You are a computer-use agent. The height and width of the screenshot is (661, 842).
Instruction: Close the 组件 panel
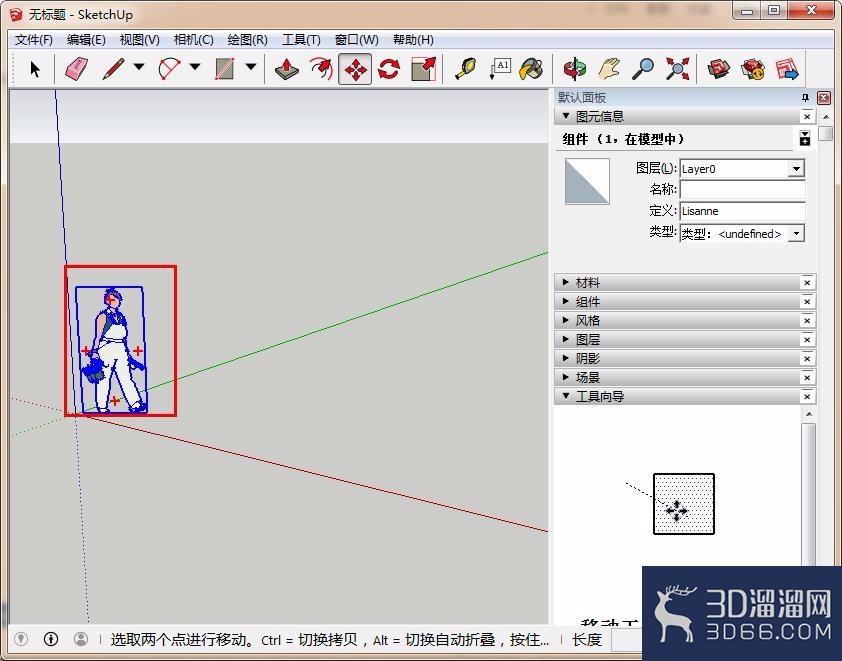click(x=807, y=302)
